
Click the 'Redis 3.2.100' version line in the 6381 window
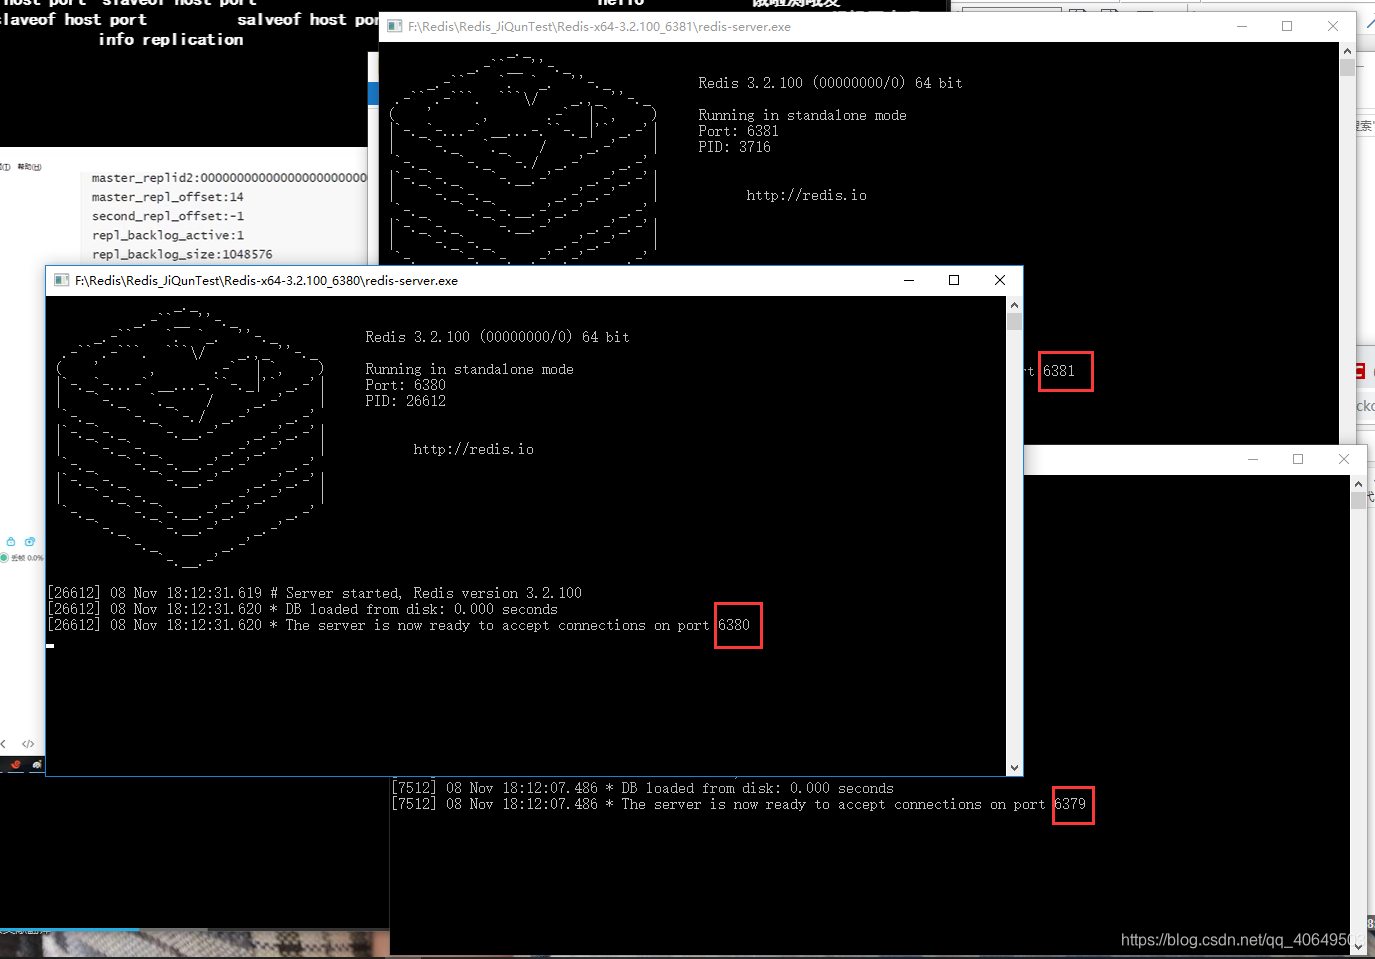(831, 83)
